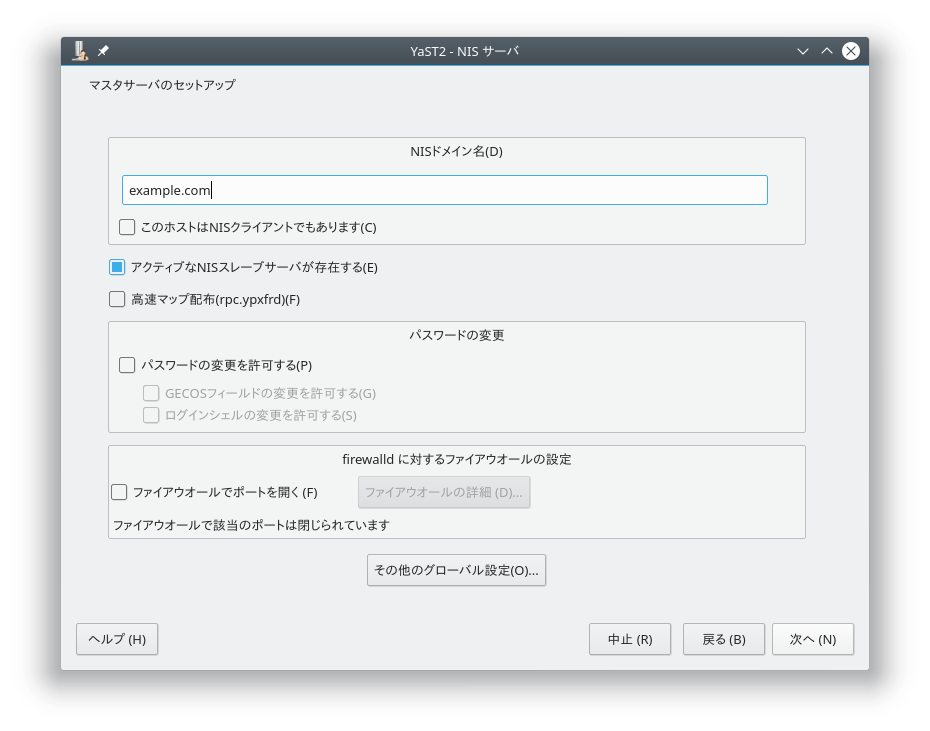Close the YaST2 NIS server window
Image resolution: width=930 pixels, height=731 pixels.
tap(850, 51)
